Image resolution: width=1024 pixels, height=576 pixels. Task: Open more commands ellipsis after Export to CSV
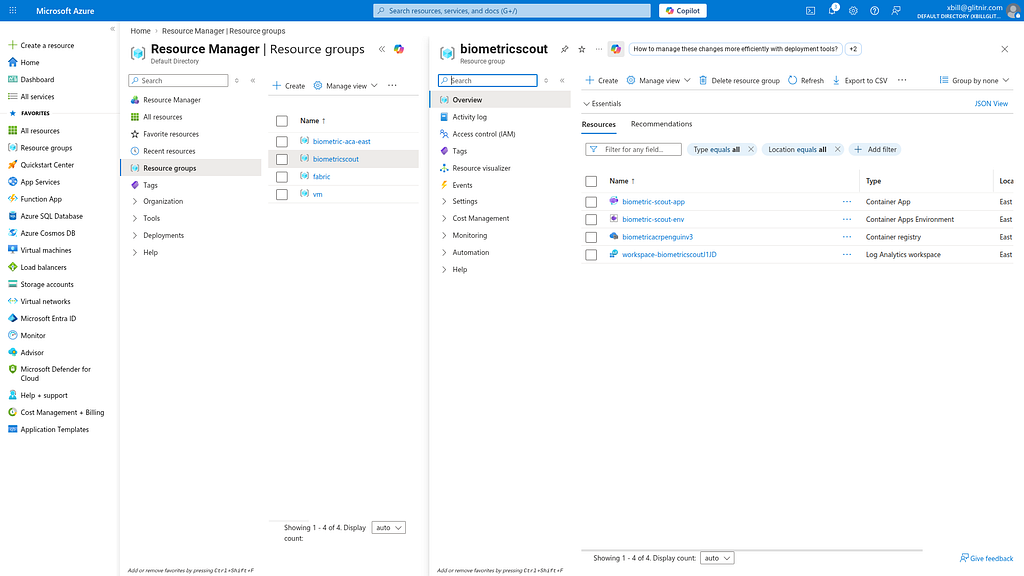pos(902,80)
